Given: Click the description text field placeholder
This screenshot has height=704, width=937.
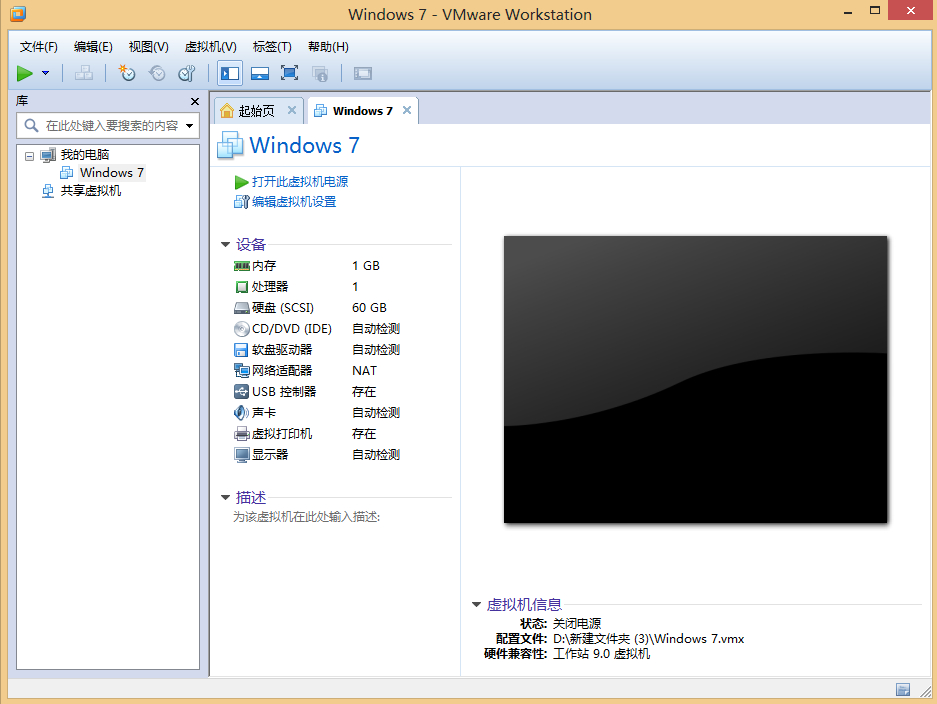Looking at the screenshot, I should pyautogui.click(x=307, y=517).
